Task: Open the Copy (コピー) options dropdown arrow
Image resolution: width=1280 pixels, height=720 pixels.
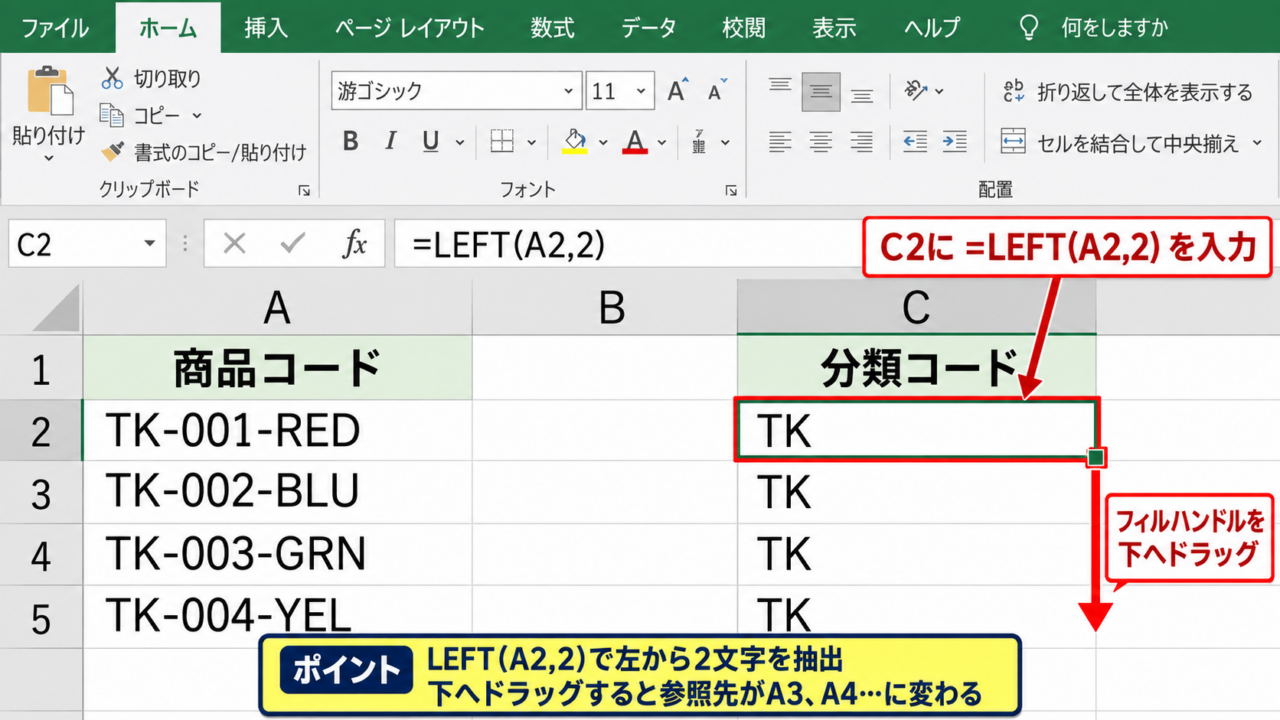Action: pos(196,116)
